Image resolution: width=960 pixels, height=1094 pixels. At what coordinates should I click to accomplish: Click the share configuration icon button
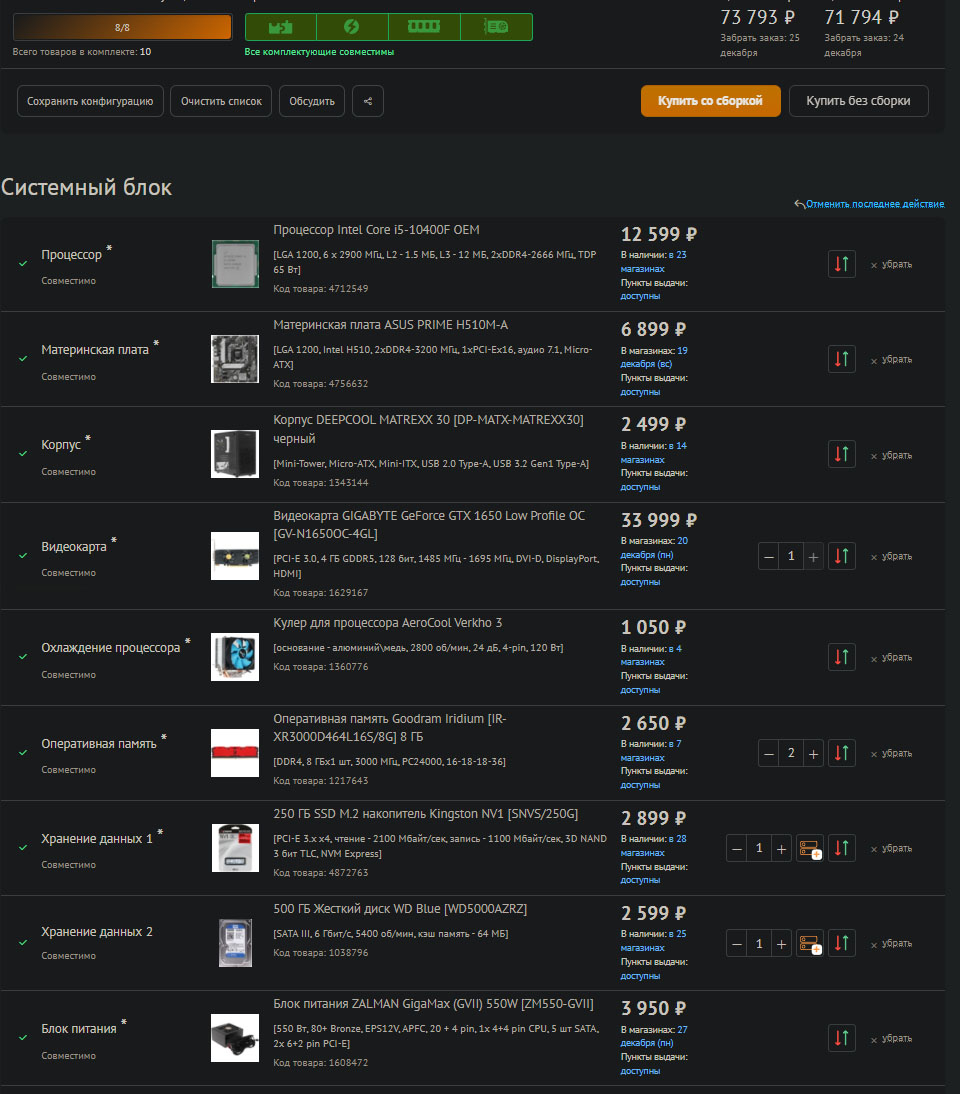click(368, 101)
